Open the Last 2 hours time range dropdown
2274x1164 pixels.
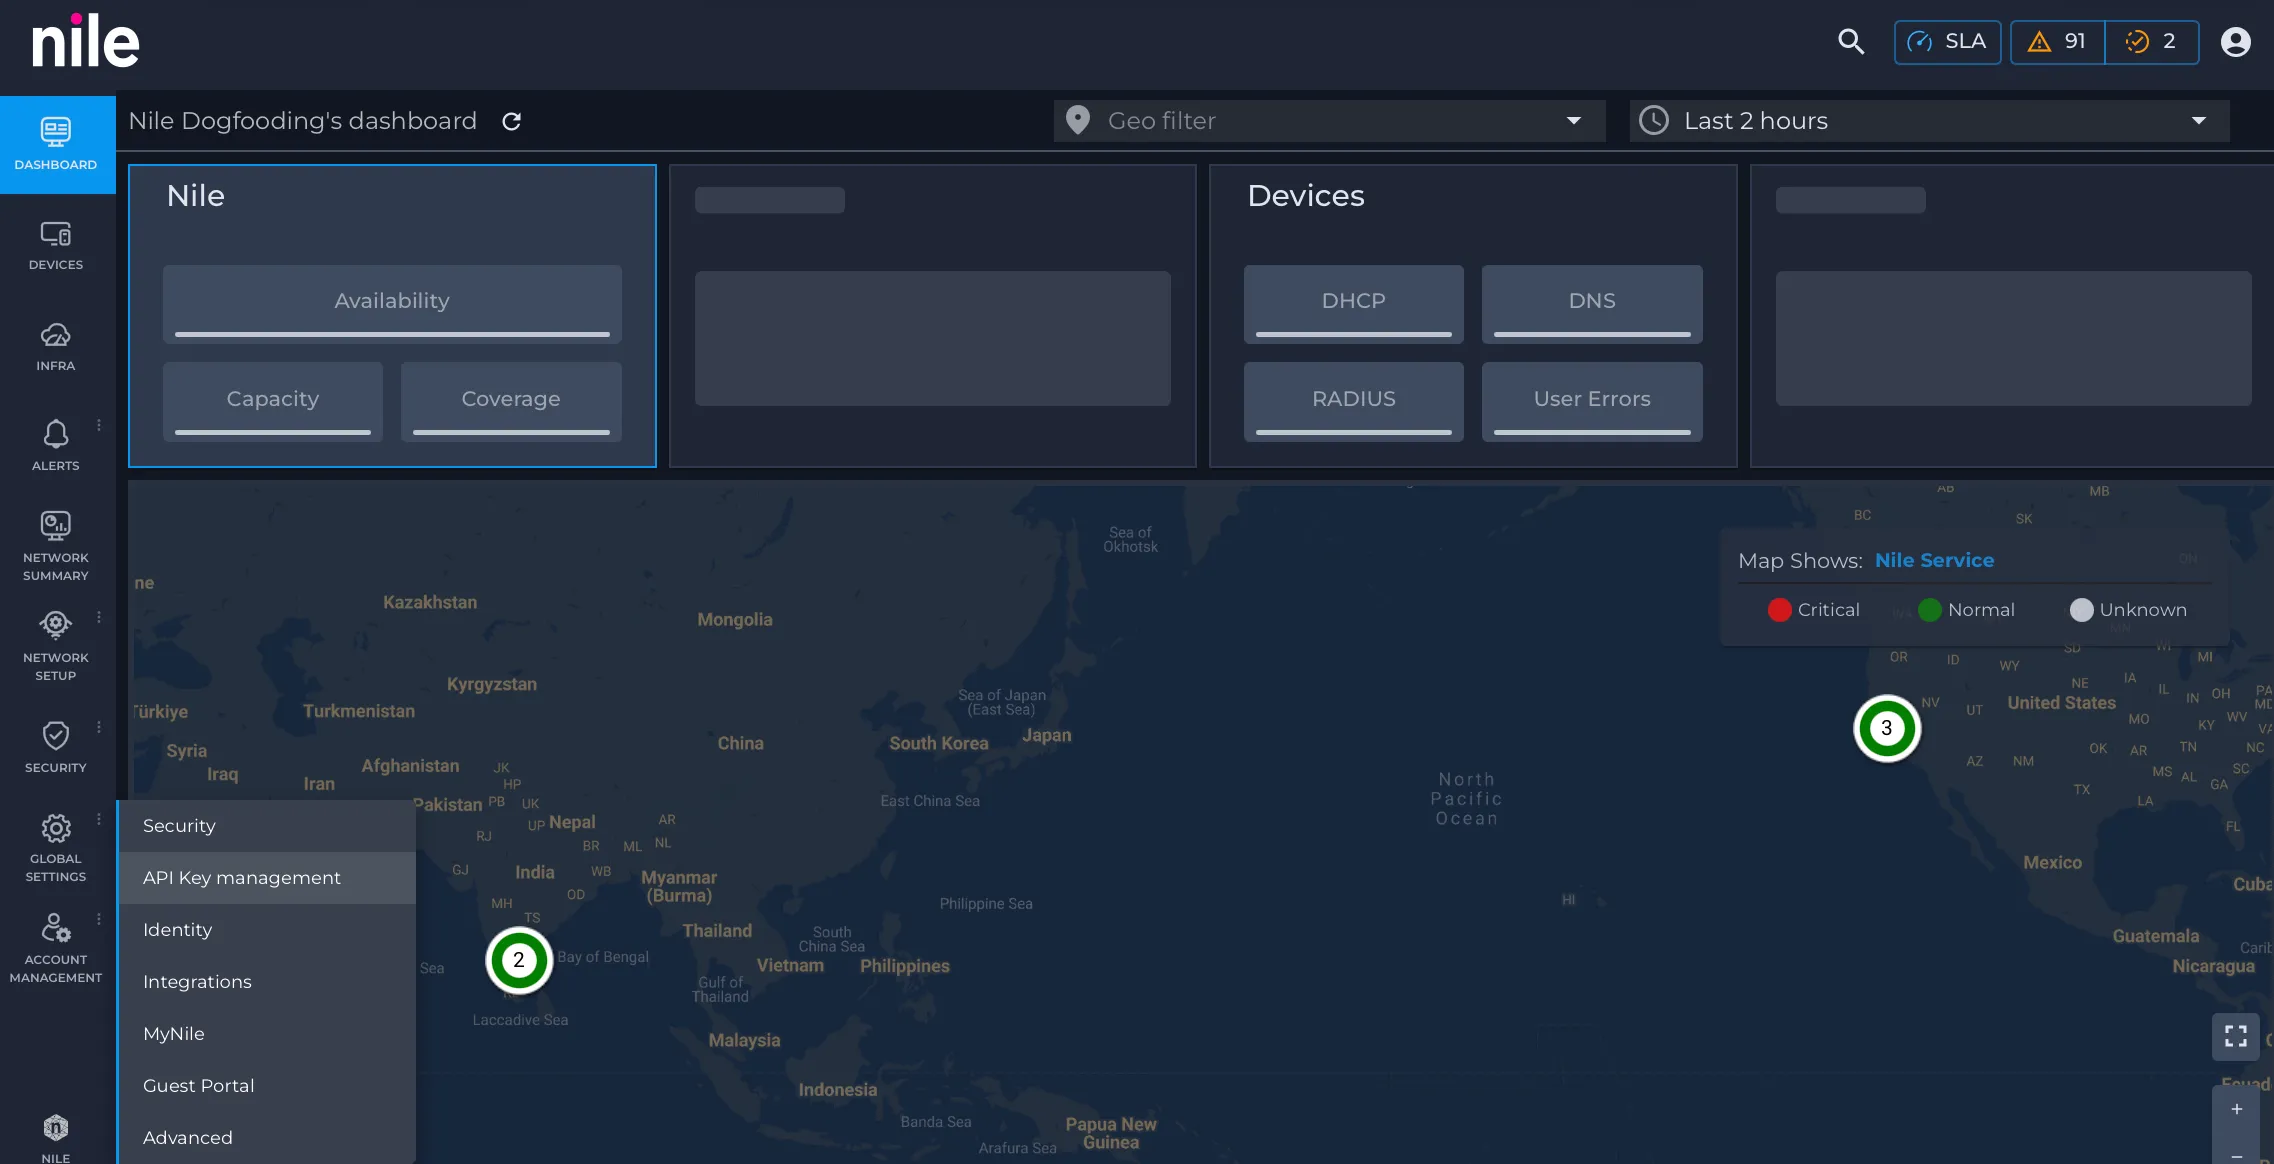[1929, 121]
